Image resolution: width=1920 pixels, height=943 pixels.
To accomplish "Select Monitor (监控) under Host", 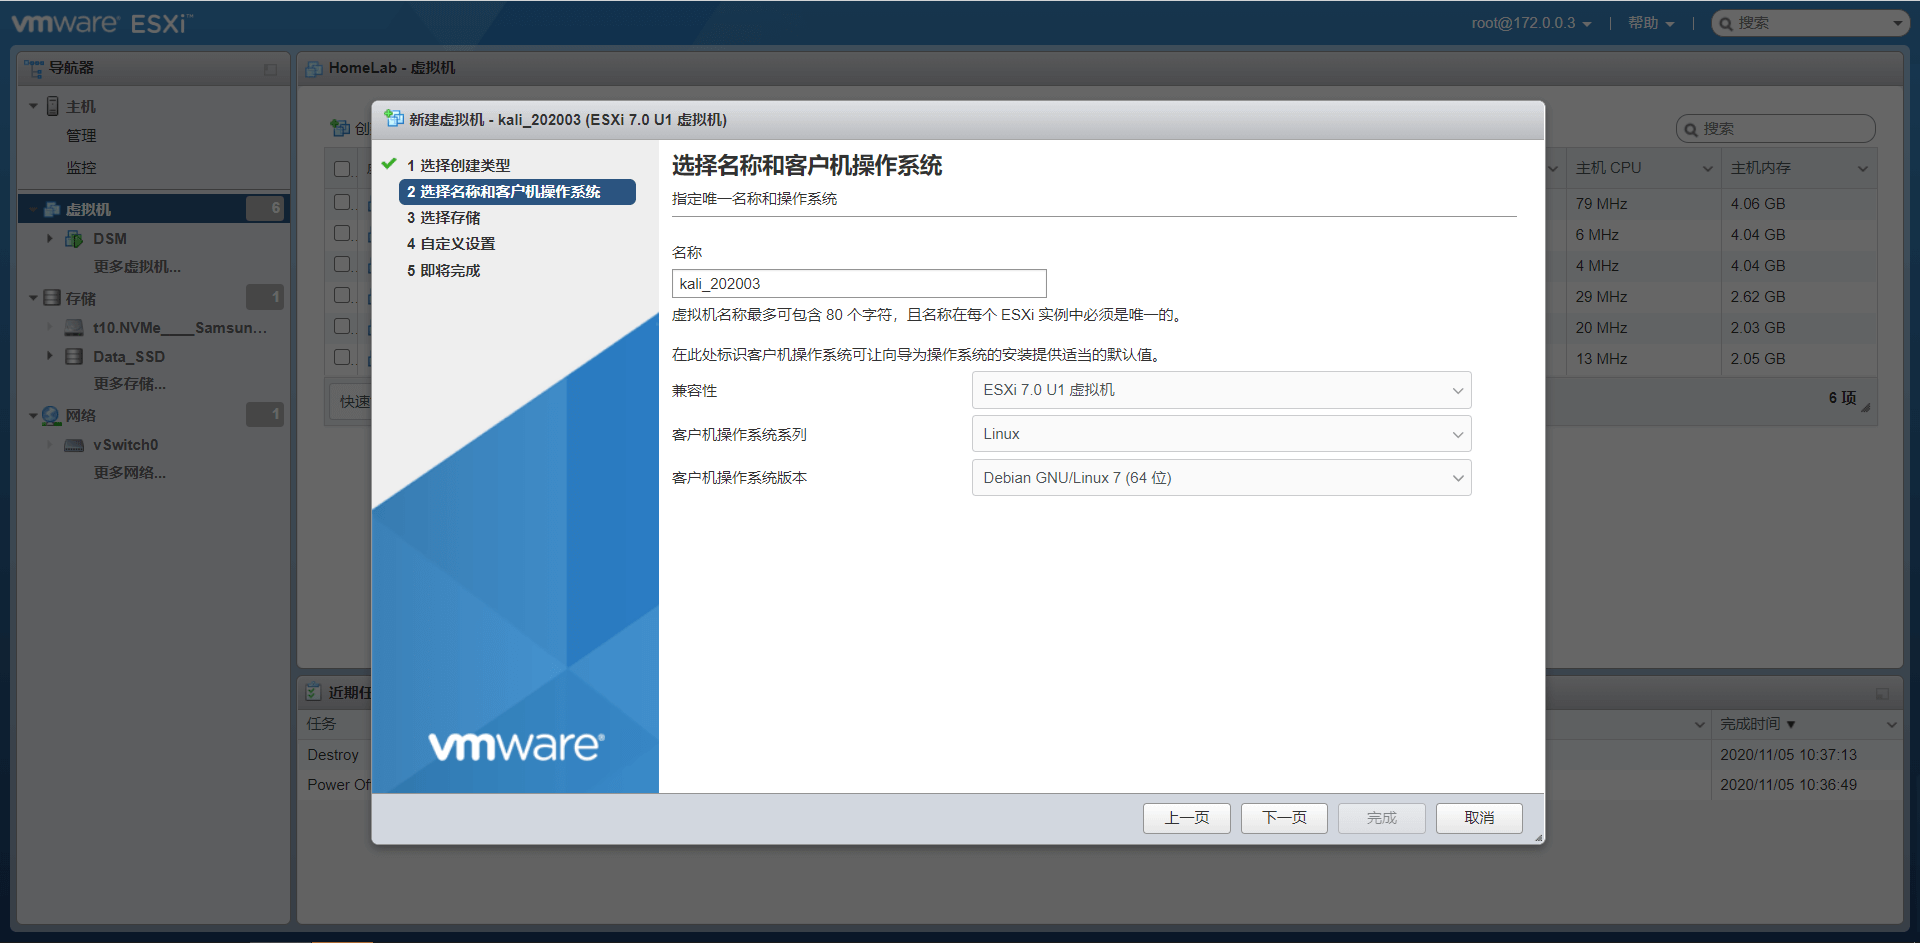I will pyautogui.click(x=81, y=168).
